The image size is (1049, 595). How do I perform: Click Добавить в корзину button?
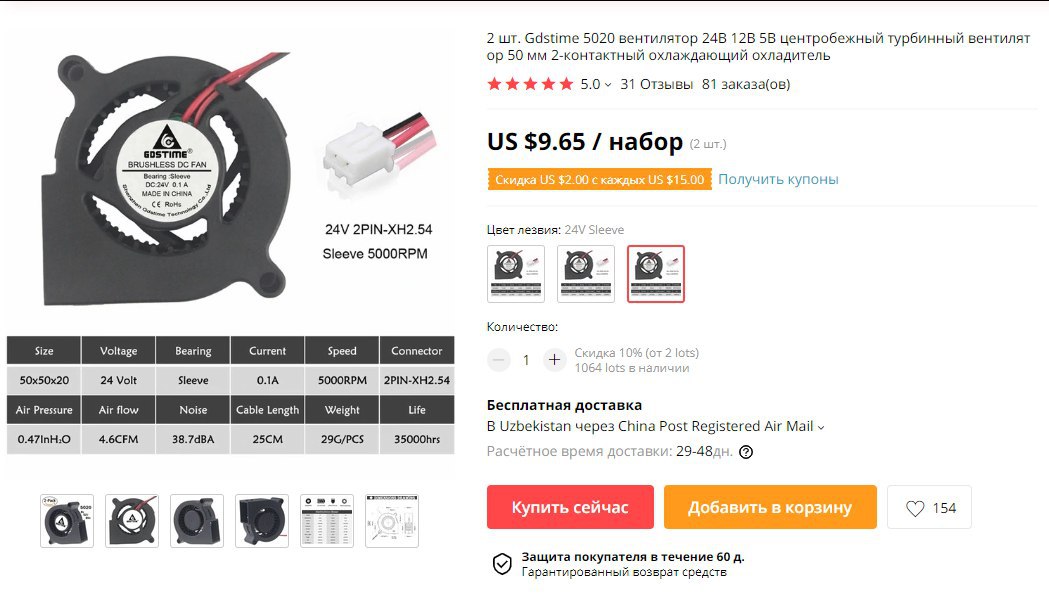pyautogui.click(x=770, y=507)
